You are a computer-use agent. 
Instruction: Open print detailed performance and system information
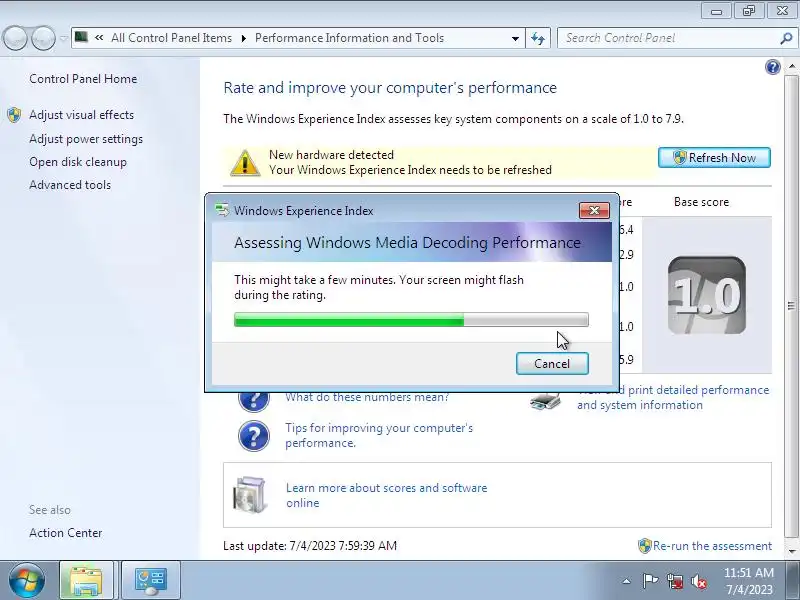coord(673,397)
